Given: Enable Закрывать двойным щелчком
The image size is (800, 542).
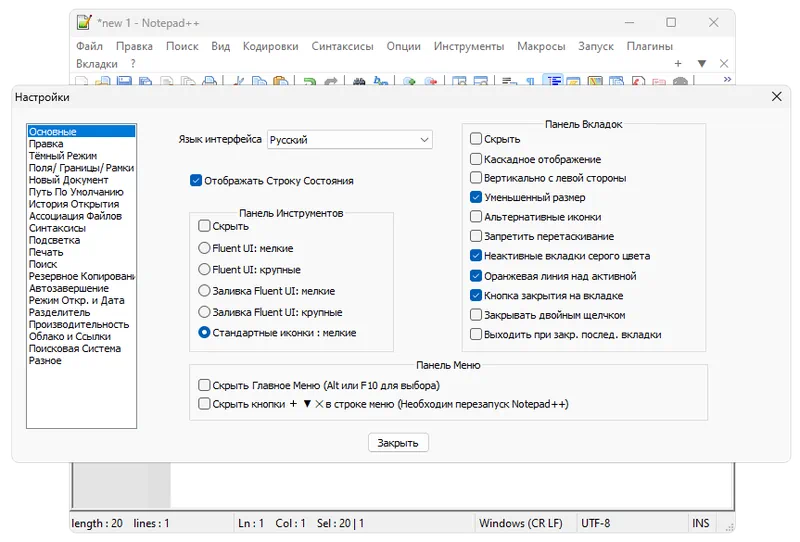Looking at the screenshot, I should (x=476, y=314).
